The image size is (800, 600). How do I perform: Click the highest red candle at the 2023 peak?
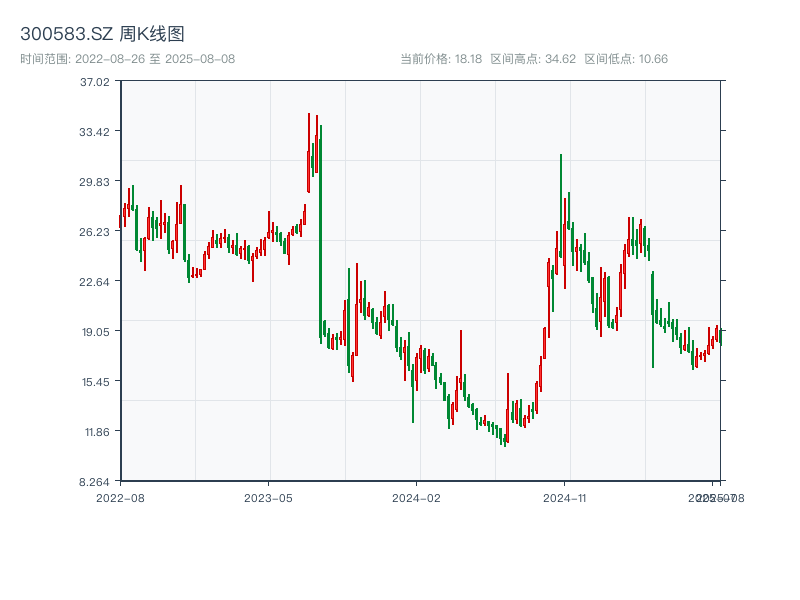309,150
